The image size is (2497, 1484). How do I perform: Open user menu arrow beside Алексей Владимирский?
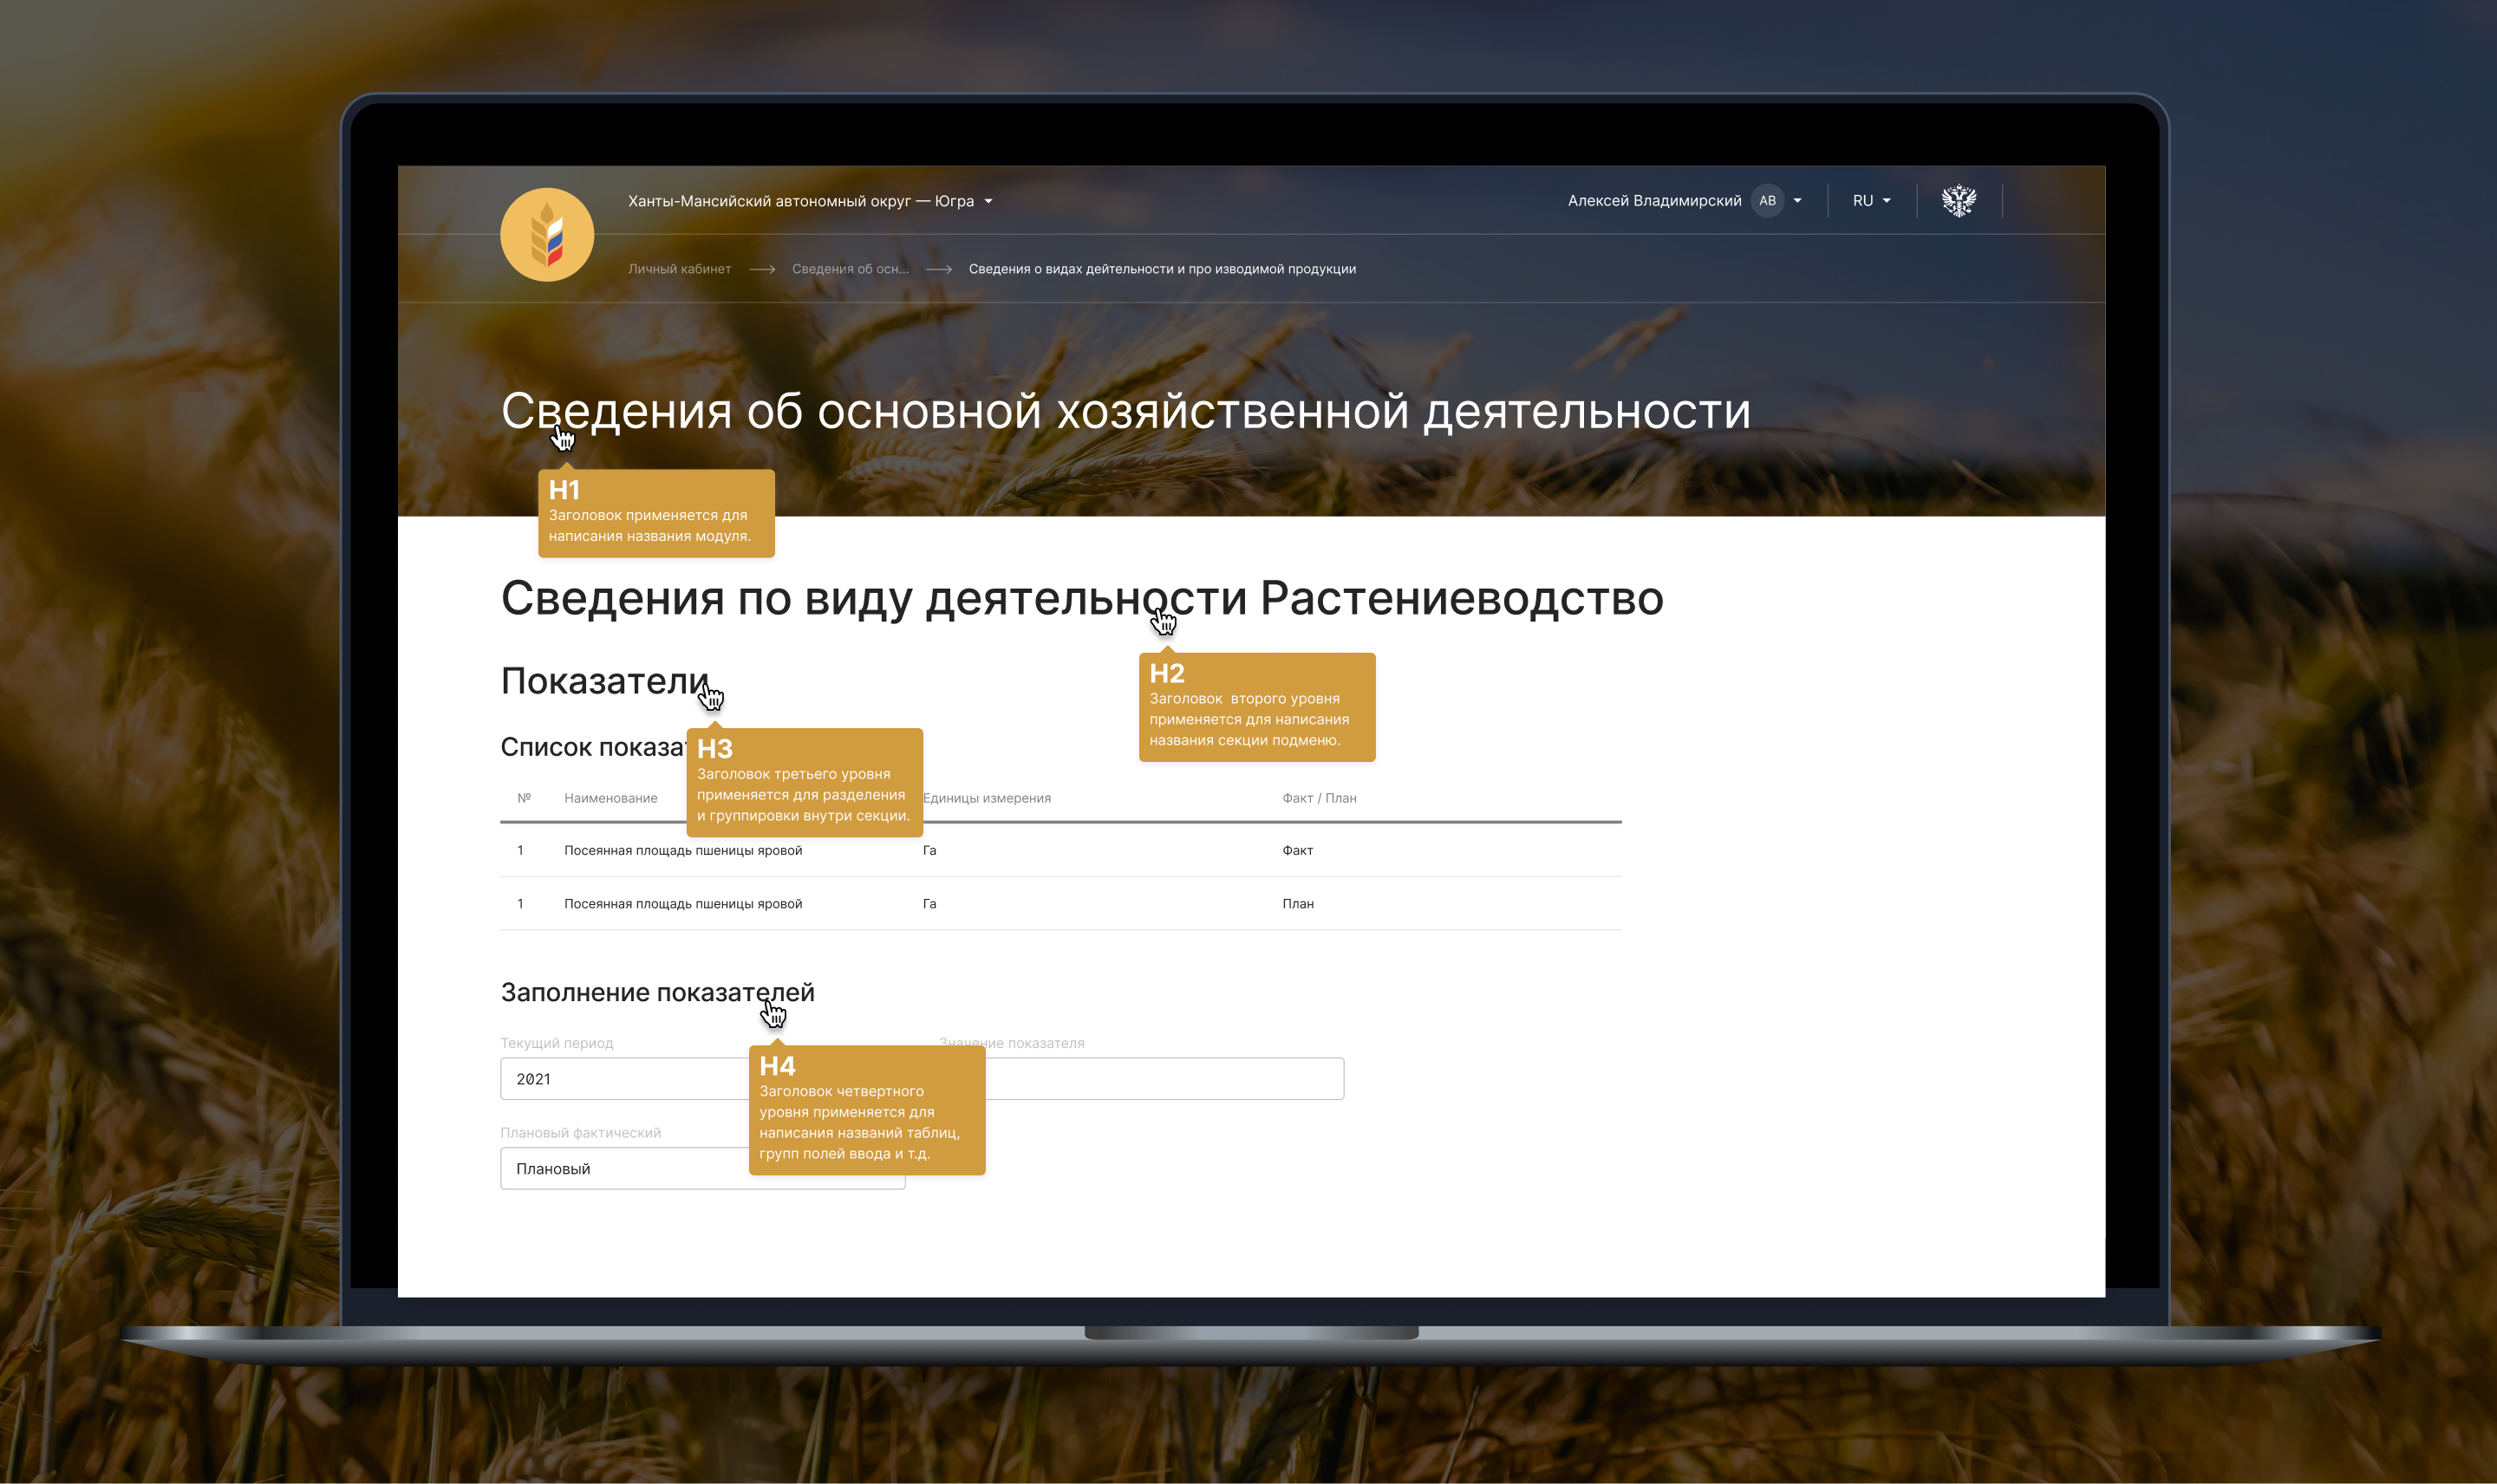click(1797, 201)
